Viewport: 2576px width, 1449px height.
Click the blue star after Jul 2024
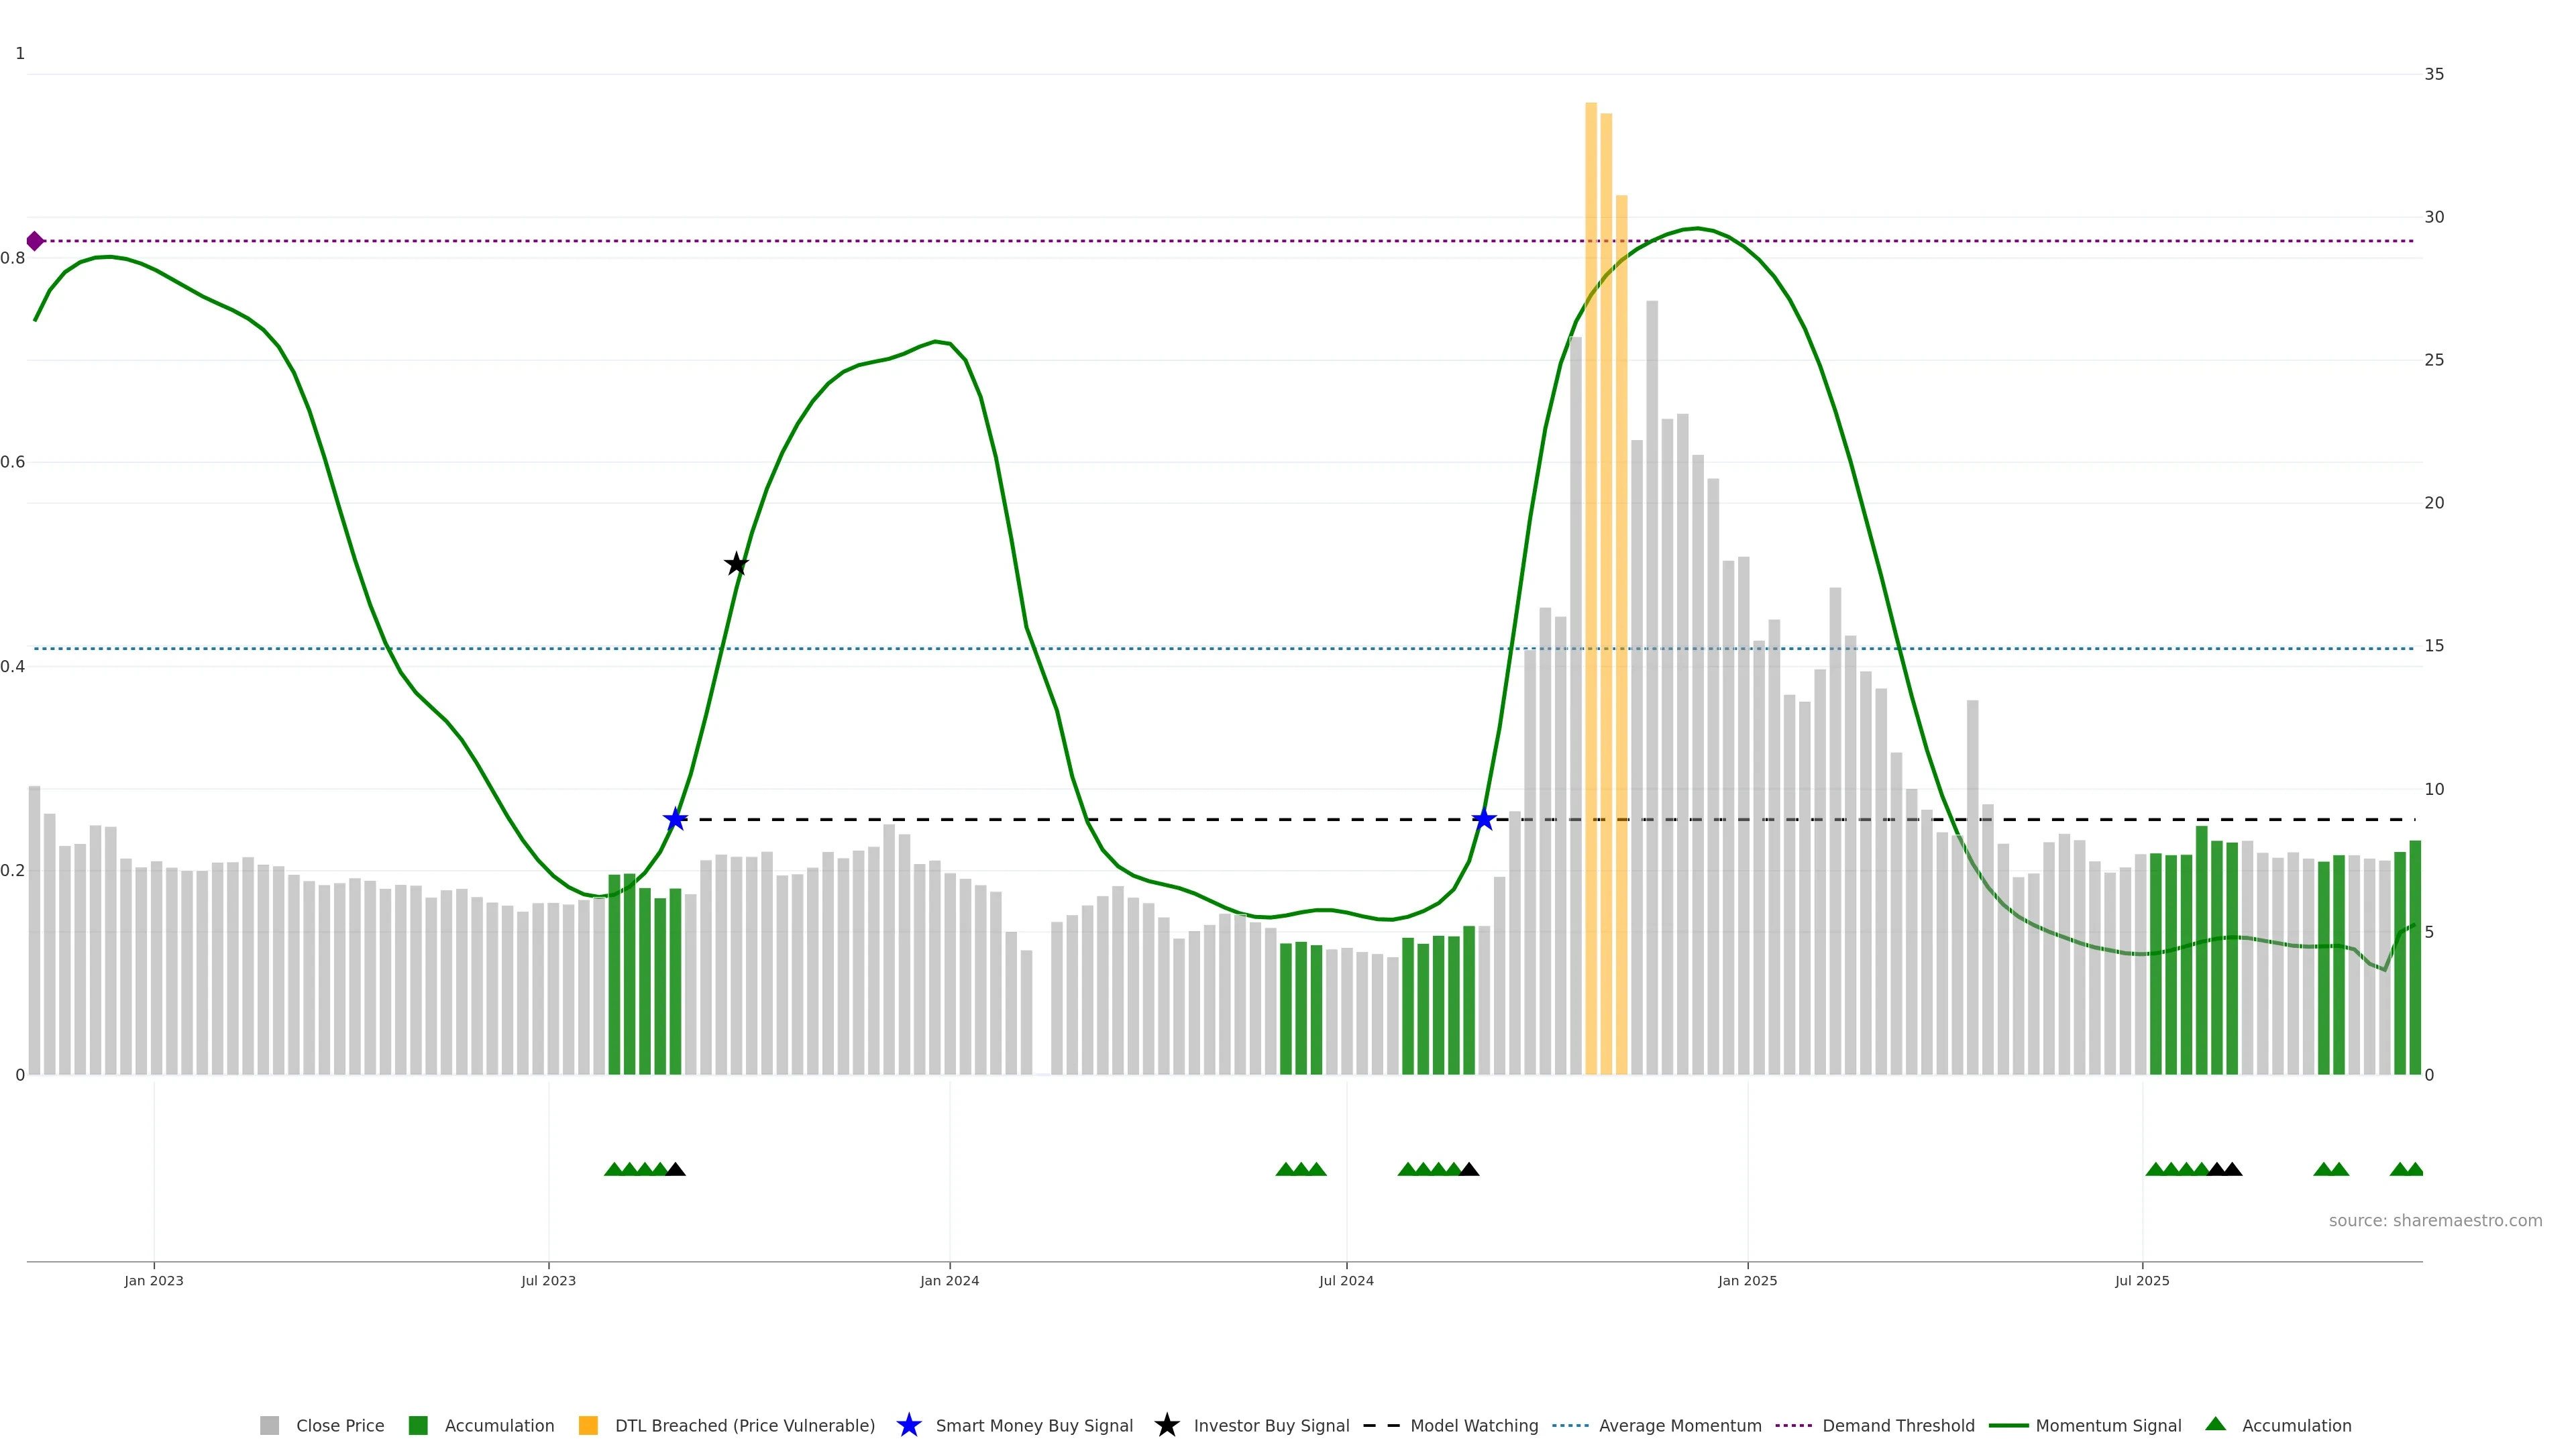1484,820
